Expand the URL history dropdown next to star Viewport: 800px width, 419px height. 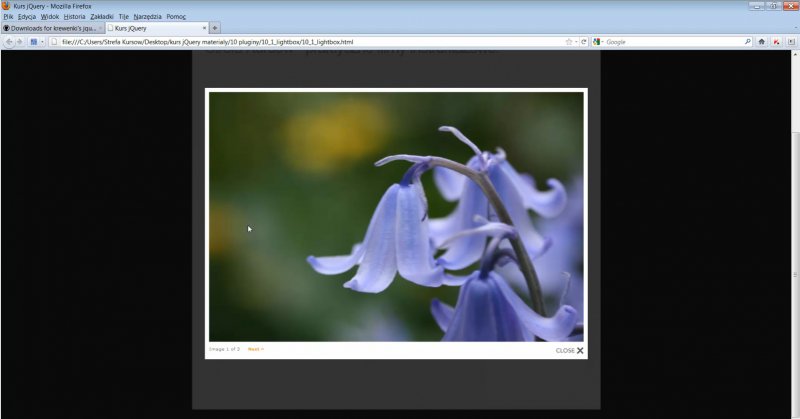(576, 42)
